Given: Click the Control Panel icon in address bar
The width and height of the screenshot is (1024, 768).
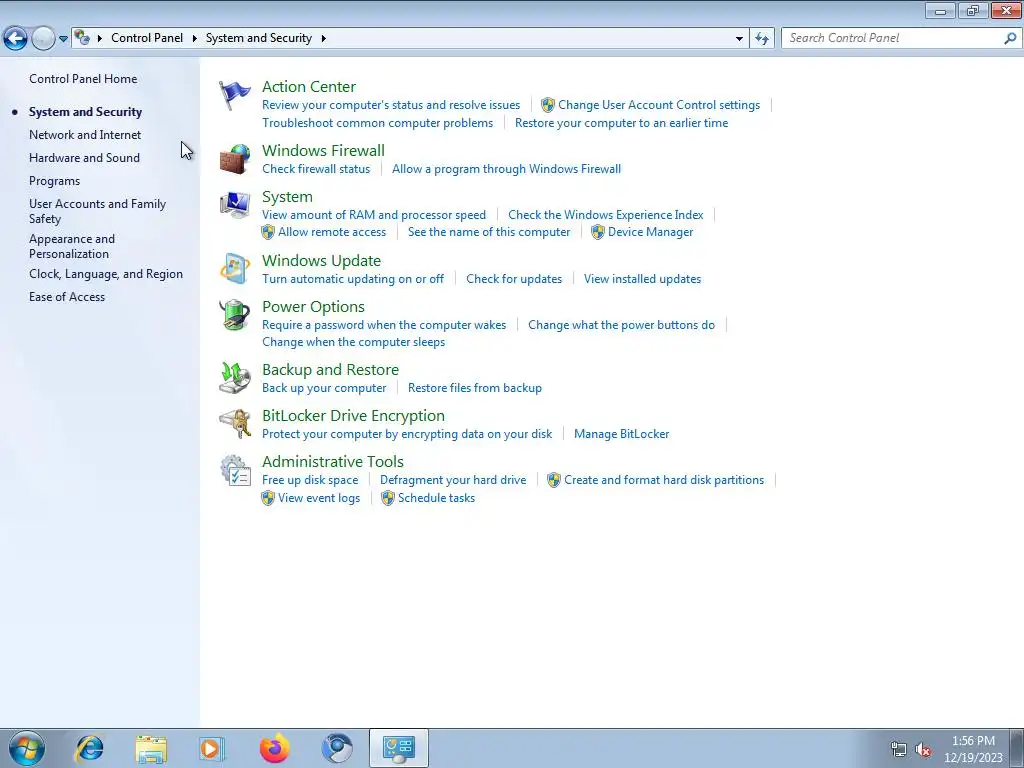Looking at the screenshot, I should tap(82, 38).
